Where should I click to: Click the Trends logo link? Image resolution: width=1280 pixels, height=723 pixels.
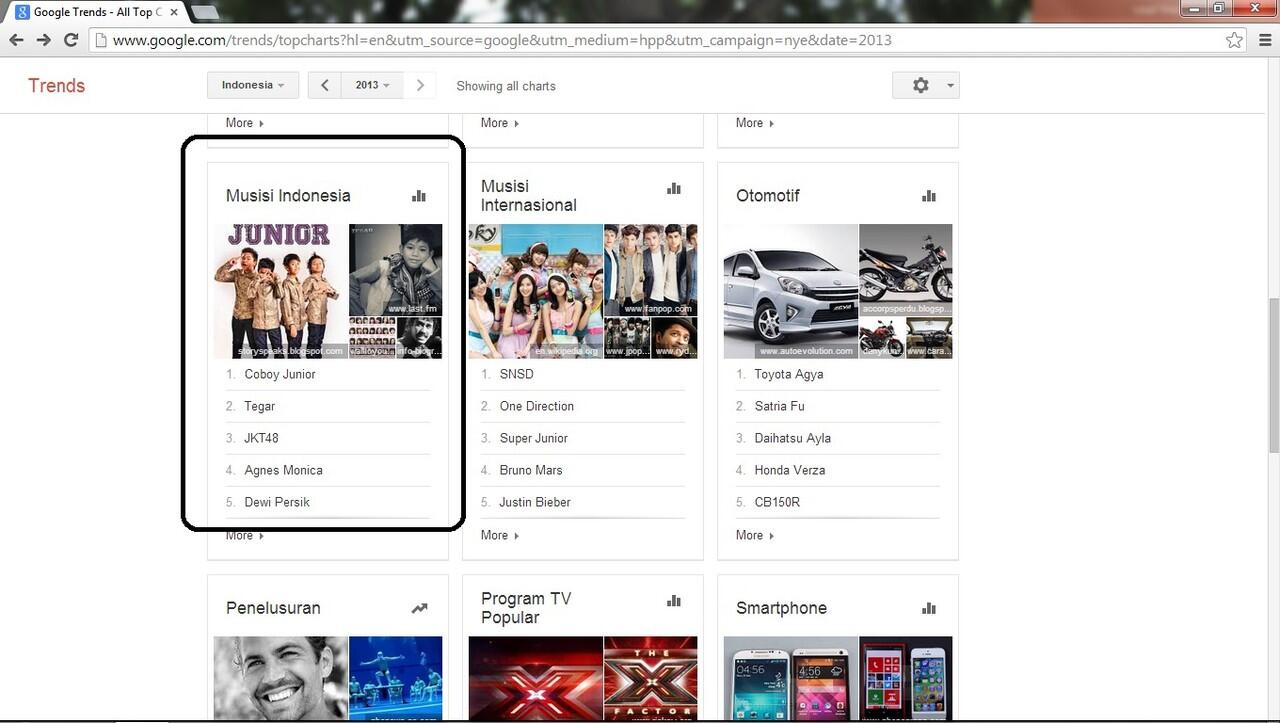pyautogui.click(x=56, y=85)
